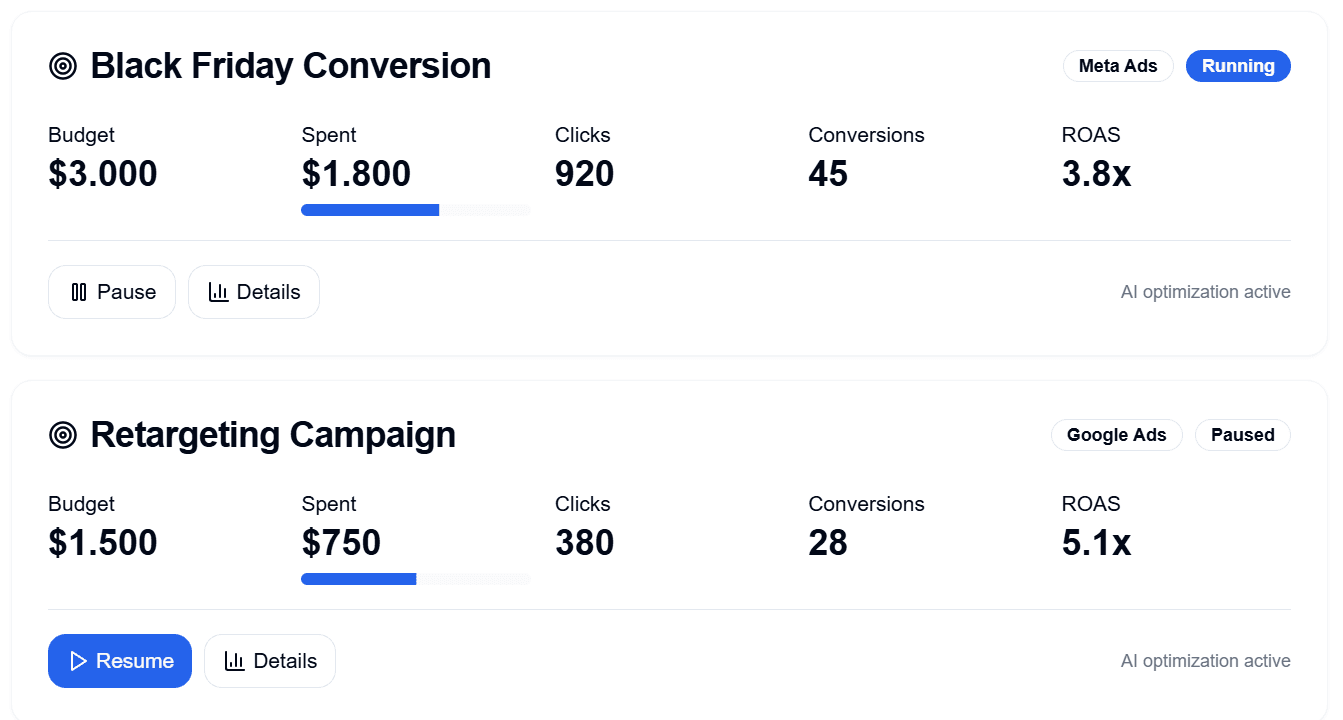Image resolution: width=1343 pixels, height=720 pixels.
Task: Click AI optimization active under Retargeting
Action: point(1205,661)
